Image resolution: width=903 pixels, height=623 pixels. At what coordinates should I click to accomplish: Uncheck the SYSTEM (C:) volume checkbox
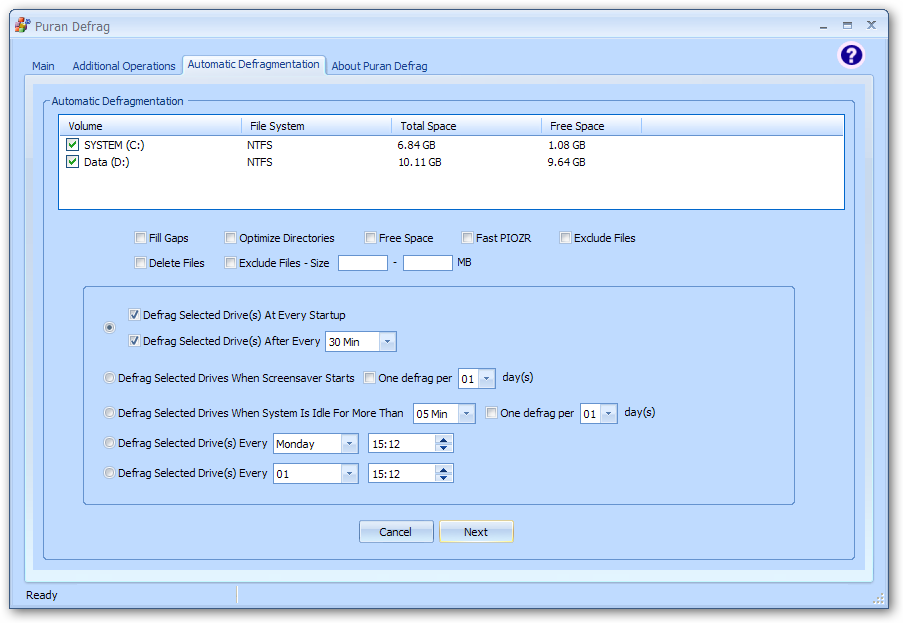[x=72, y=145]
